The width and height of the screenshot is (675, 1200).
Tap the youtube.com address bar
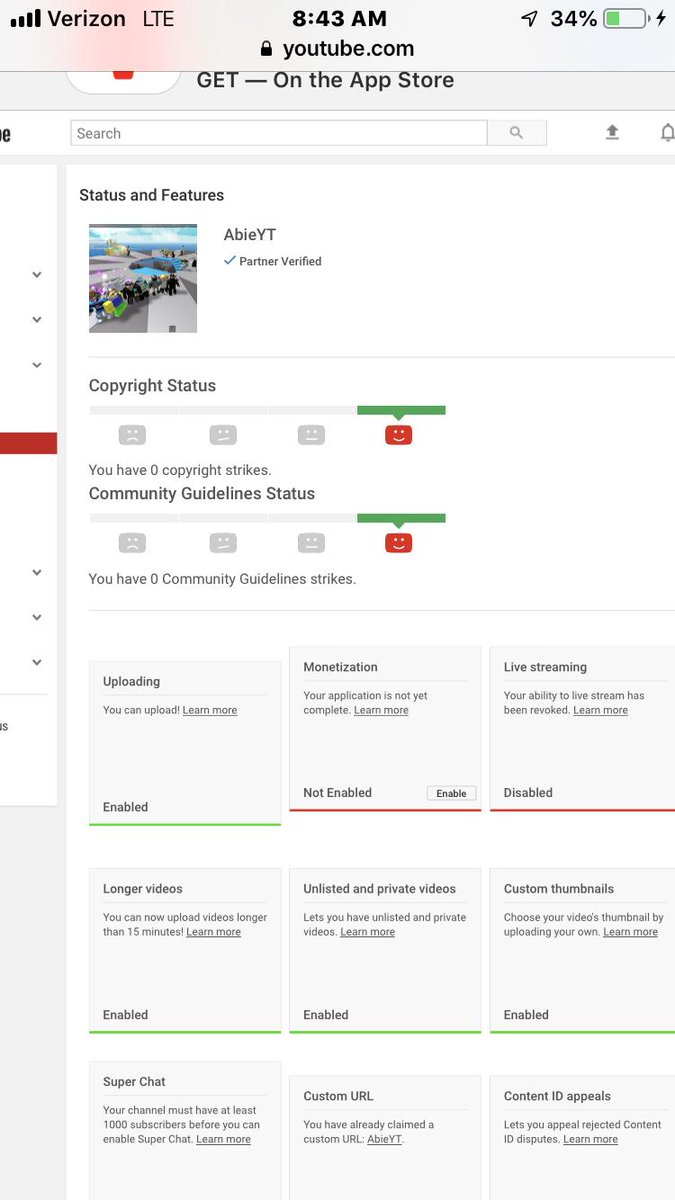click(337, 49)
